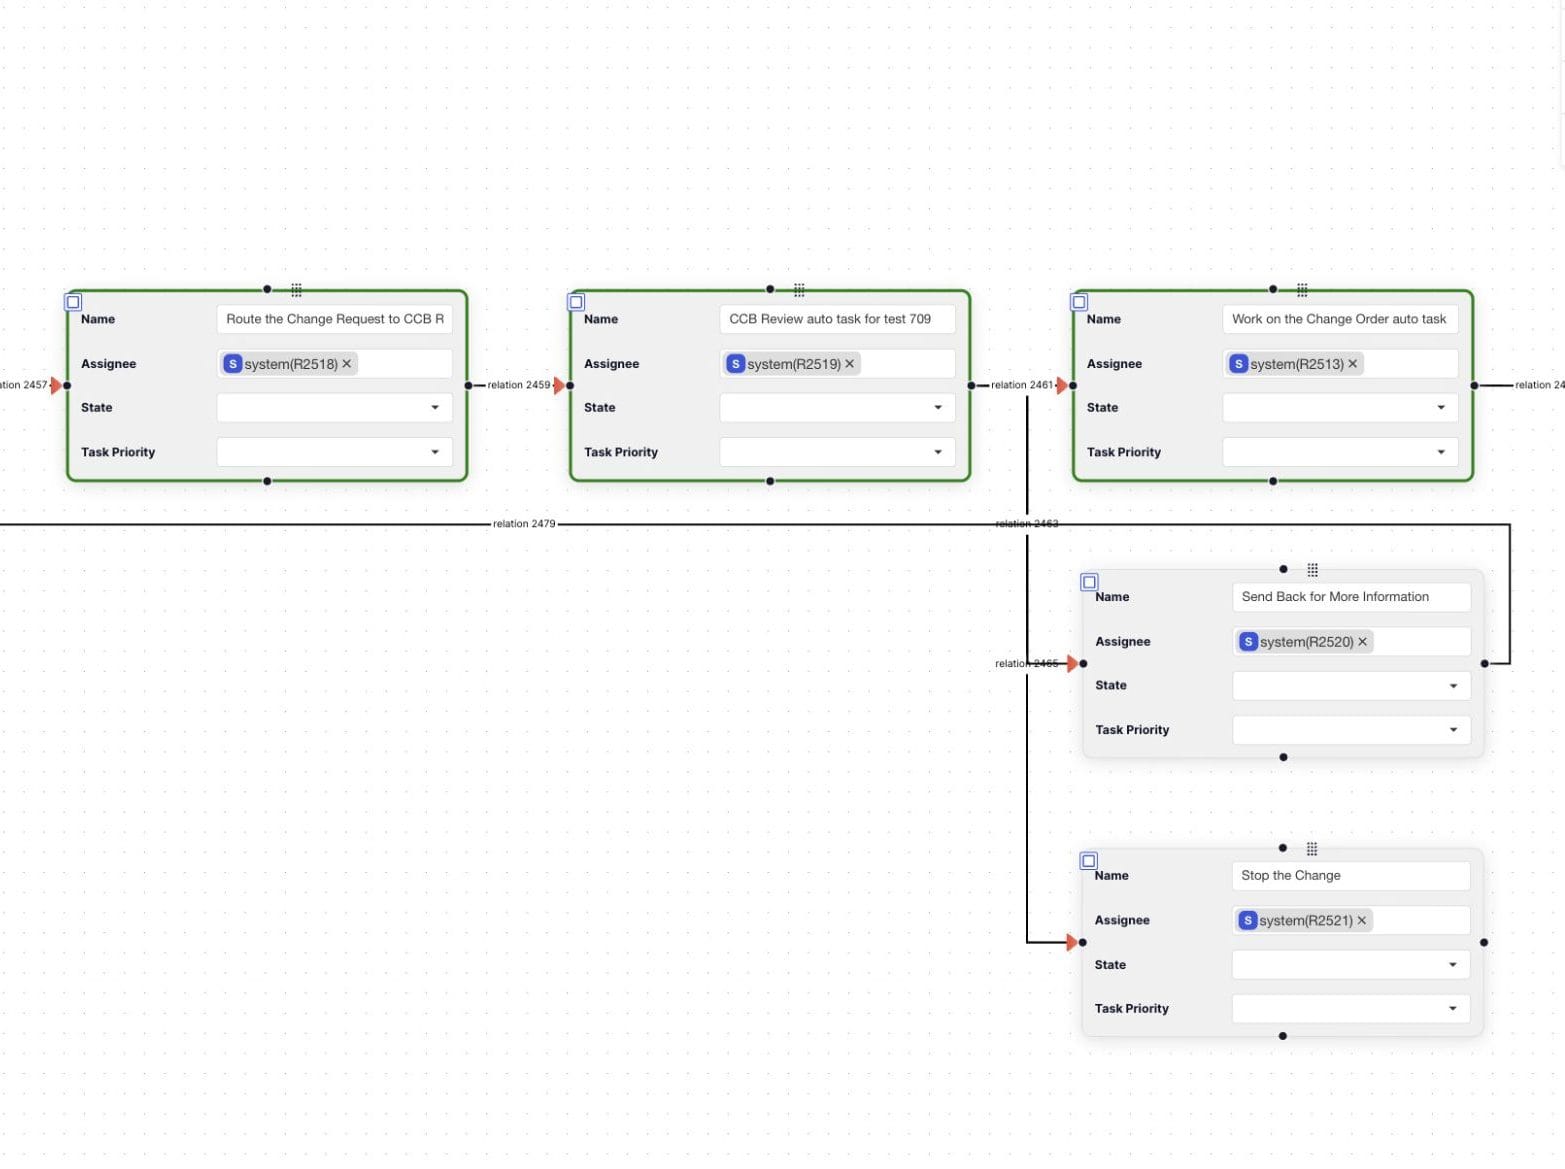Click drag handle of Route the Change Request node
The image size is (1565, 1169).
coord(296,290)
